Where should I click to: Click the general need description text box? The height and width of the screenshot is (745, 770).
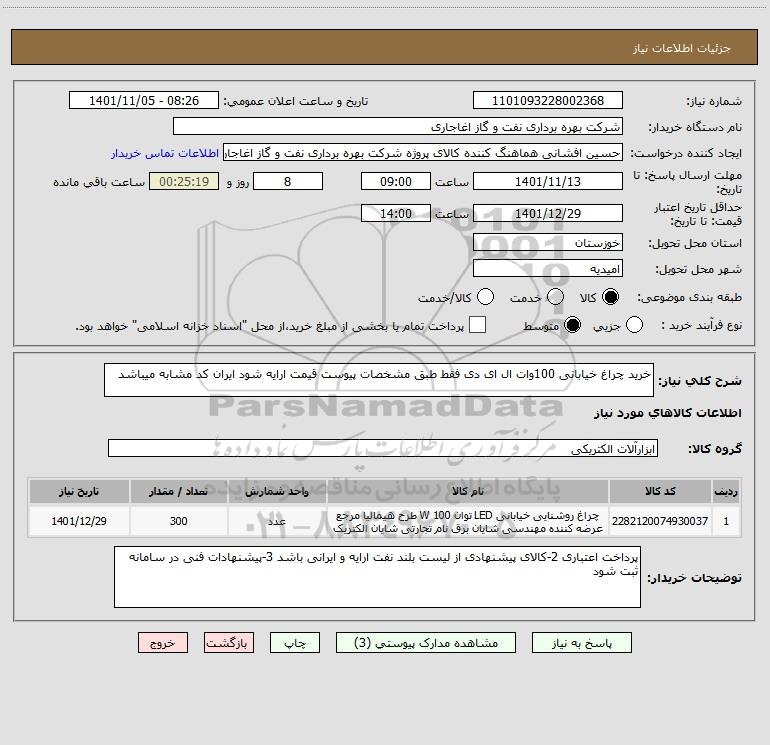pyautogui.click(x=379, y=380)
